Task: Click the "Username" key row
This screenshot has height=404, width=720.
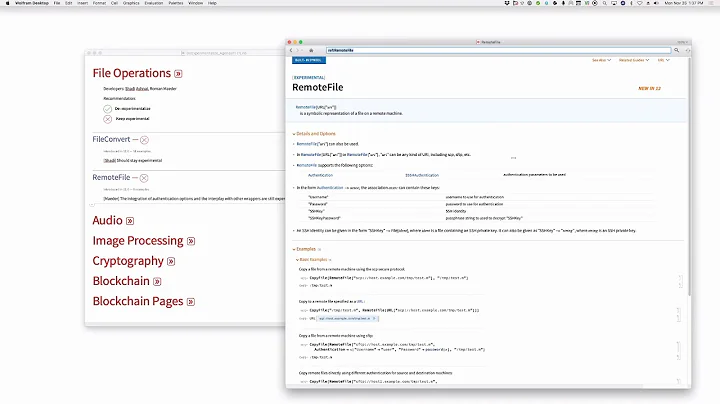Action: point(482,197)
